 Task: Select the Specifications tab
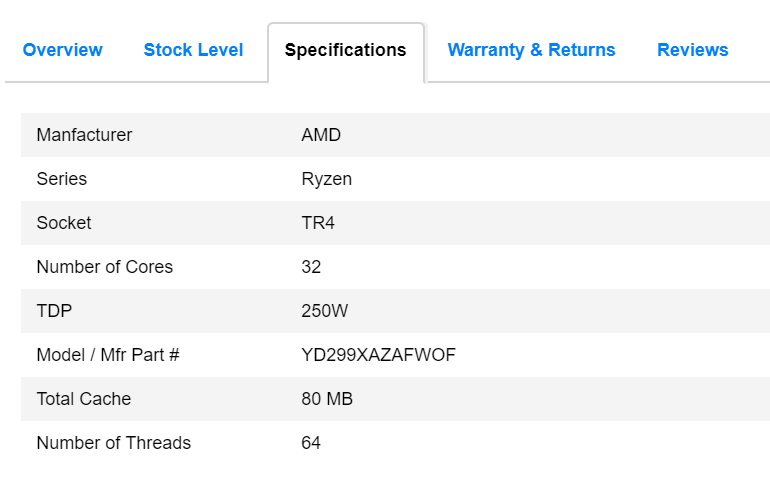345,50
